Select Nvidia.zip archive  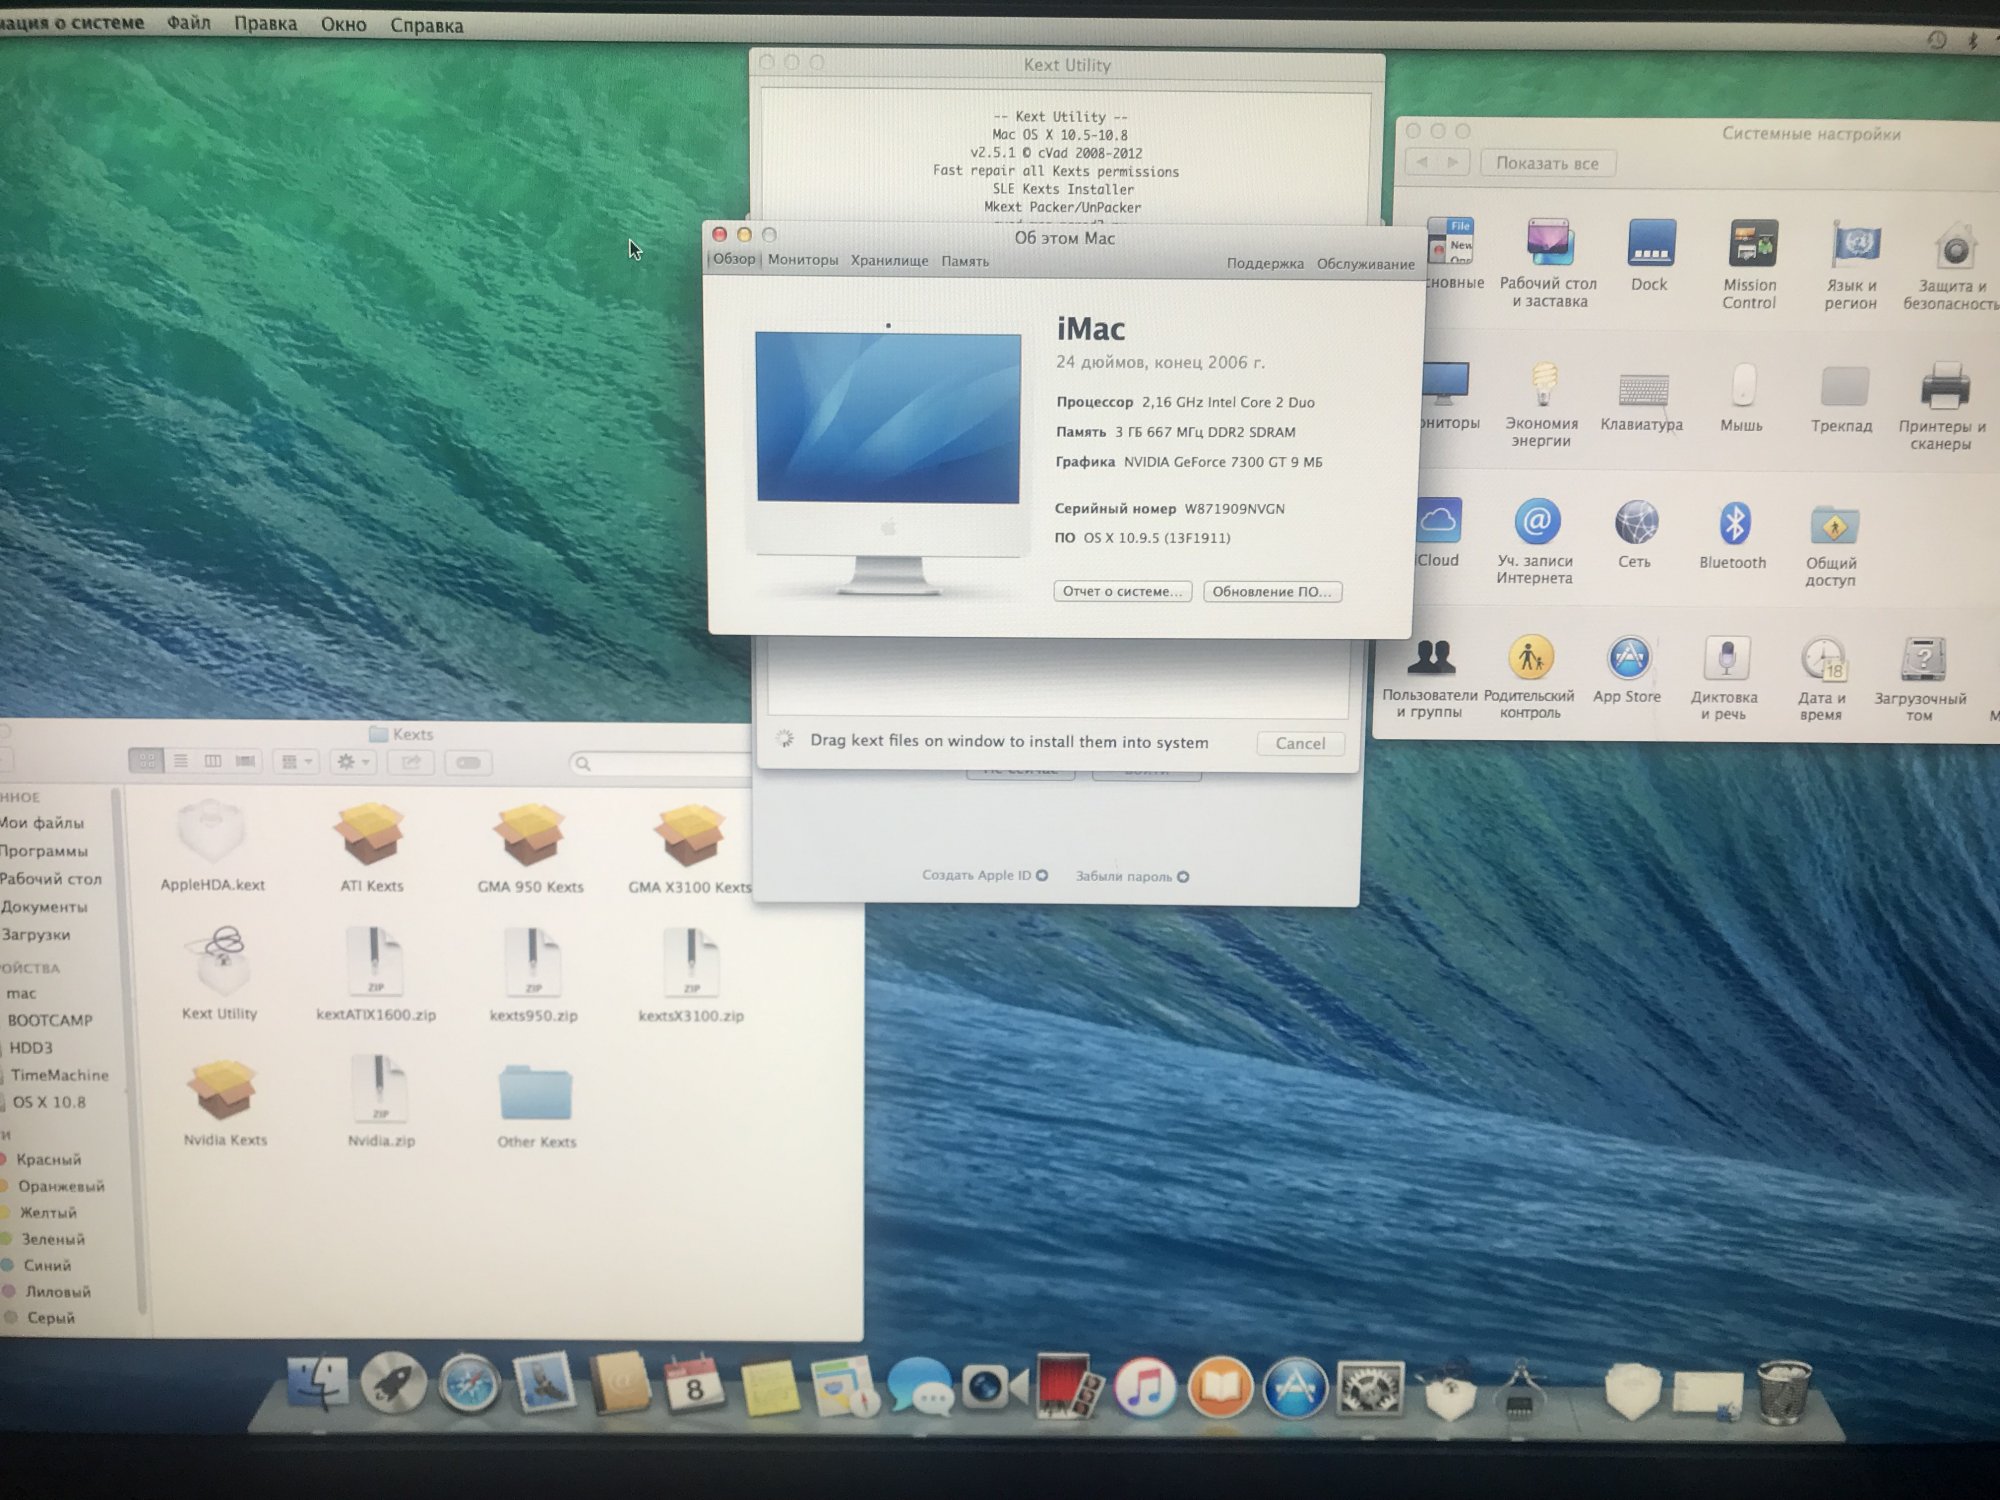point(381,1102)
